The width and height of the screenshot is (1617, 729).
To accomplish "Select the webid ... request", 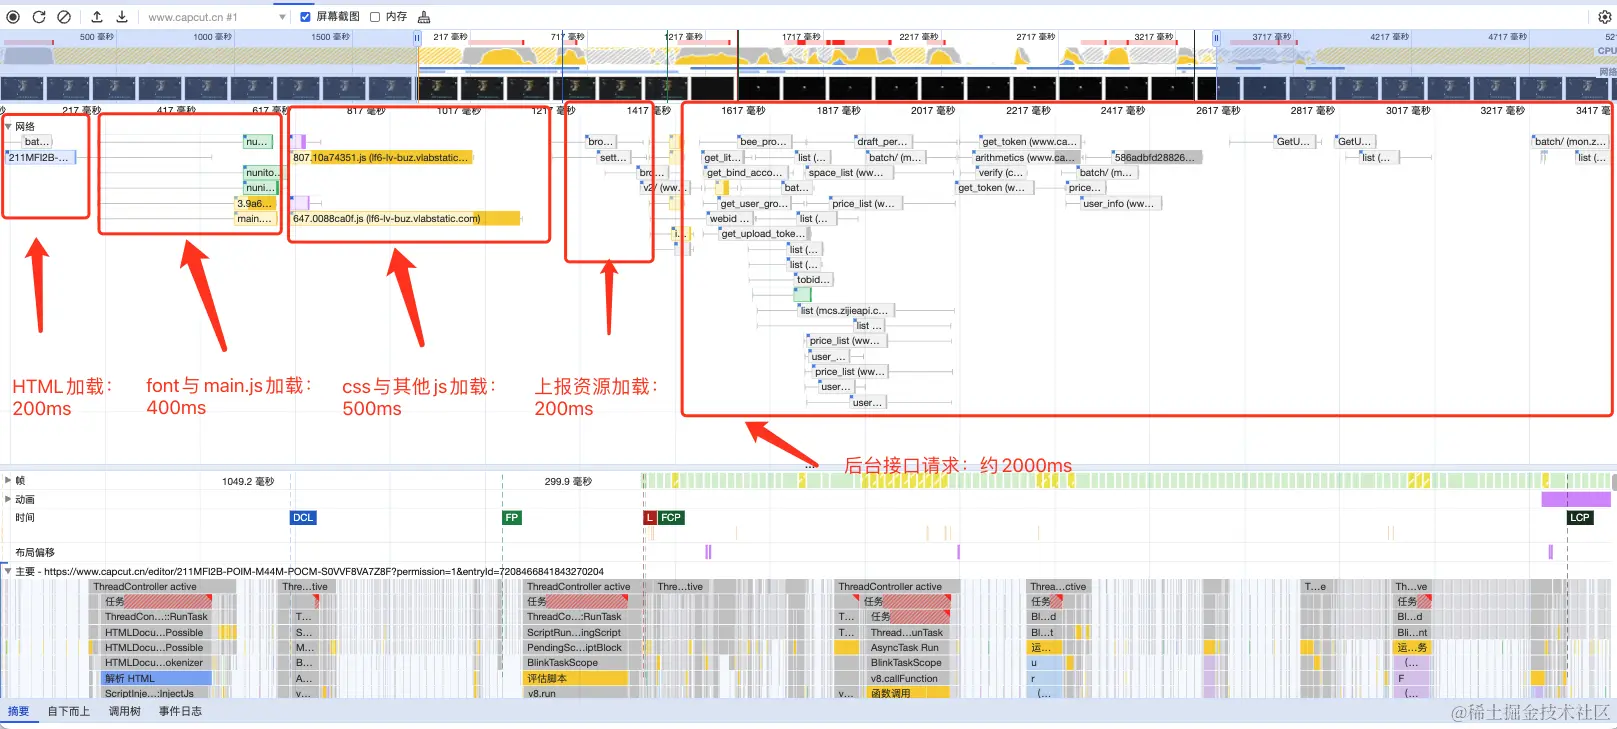I will 729,219.
